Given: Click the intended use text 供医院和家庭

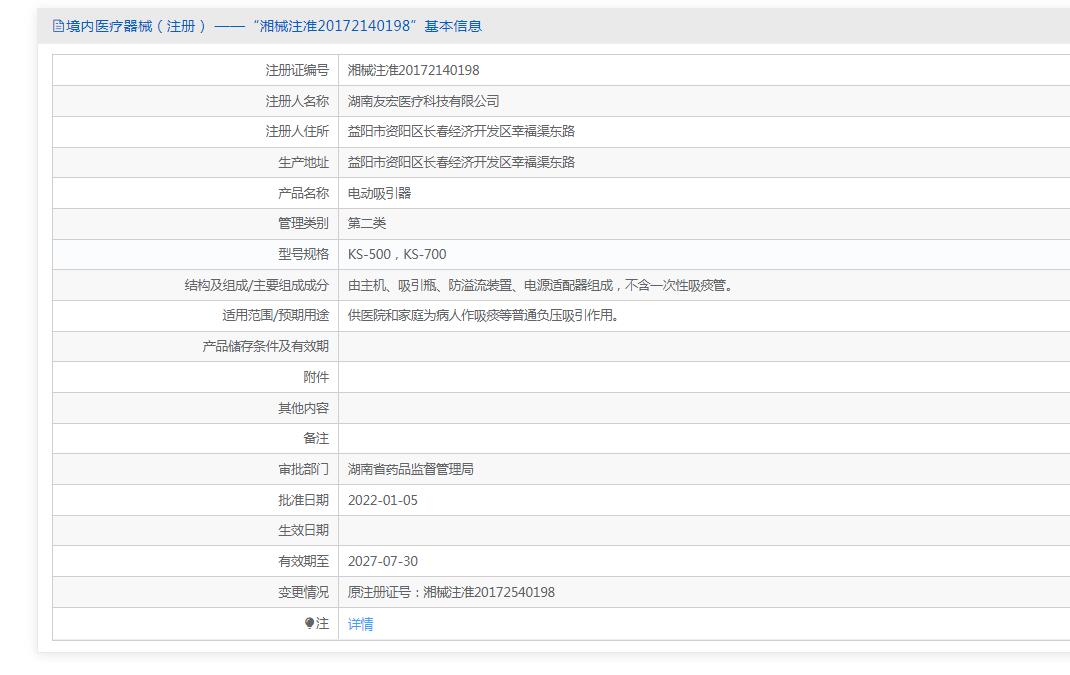Looking at the screenshot, I should (483, 315).
